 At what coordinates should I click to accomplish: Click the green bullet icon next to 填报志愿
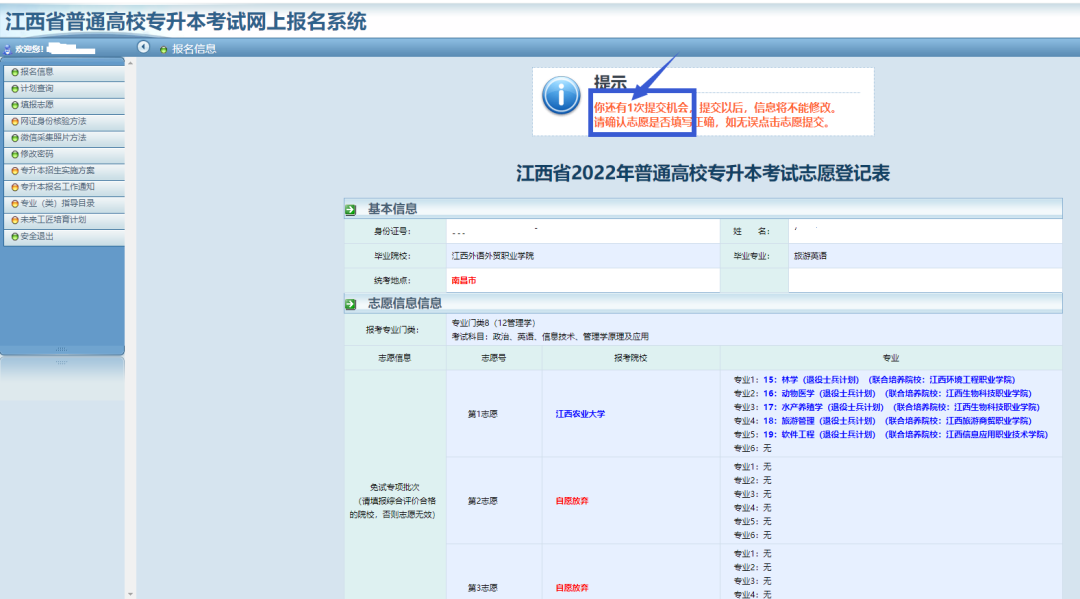tap(15, 105)
